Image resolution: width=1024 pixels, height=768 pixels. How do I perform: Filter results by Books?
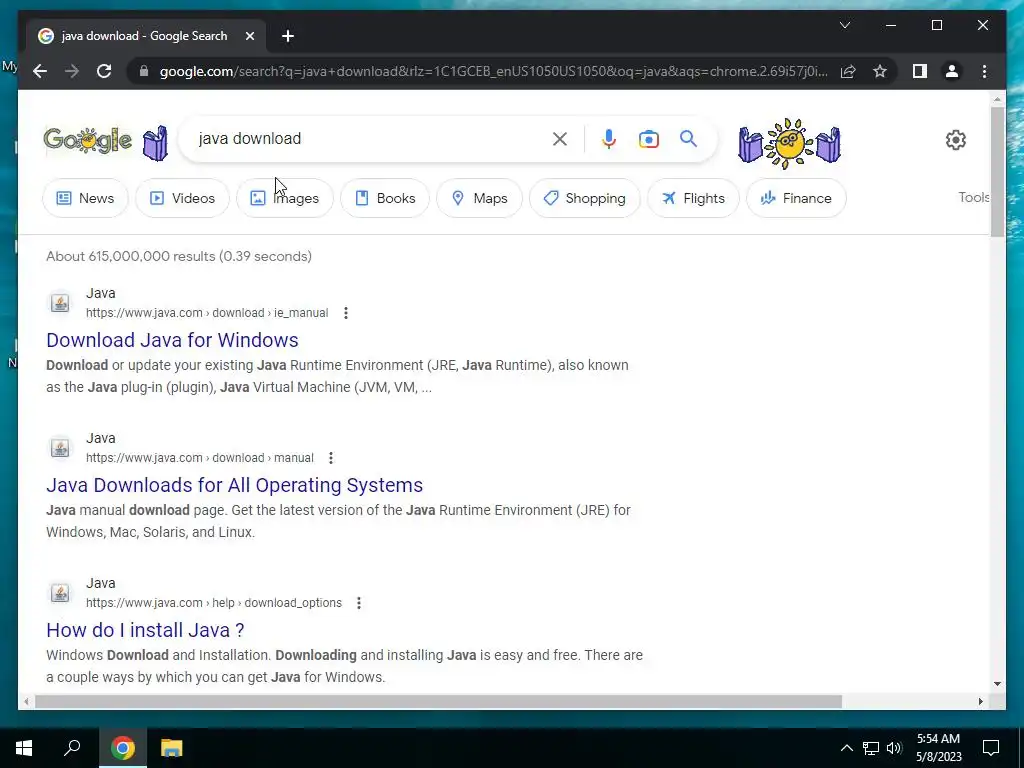pos(385,198)
